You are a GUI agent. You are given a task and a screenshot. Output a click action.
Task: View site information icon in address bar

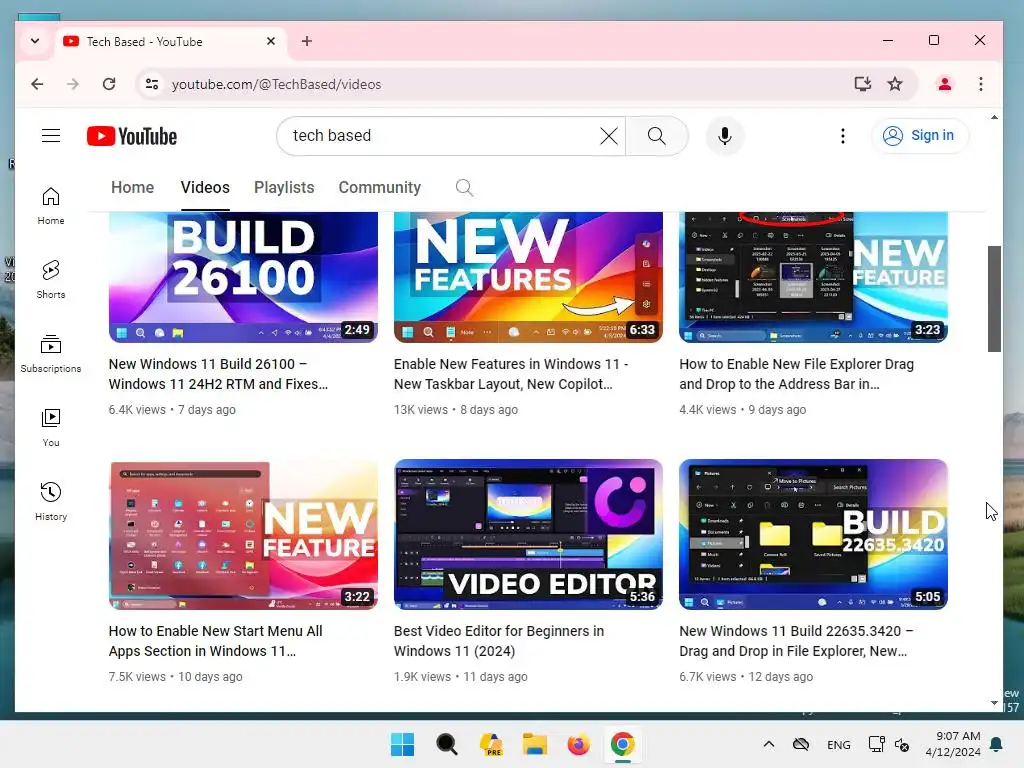tap(152, 84)
